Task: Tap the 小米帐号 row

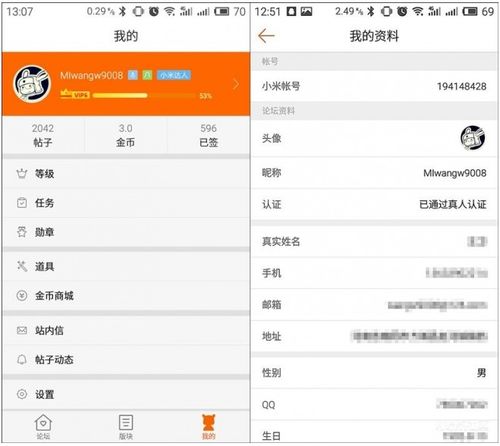Action: click(374, 86)
